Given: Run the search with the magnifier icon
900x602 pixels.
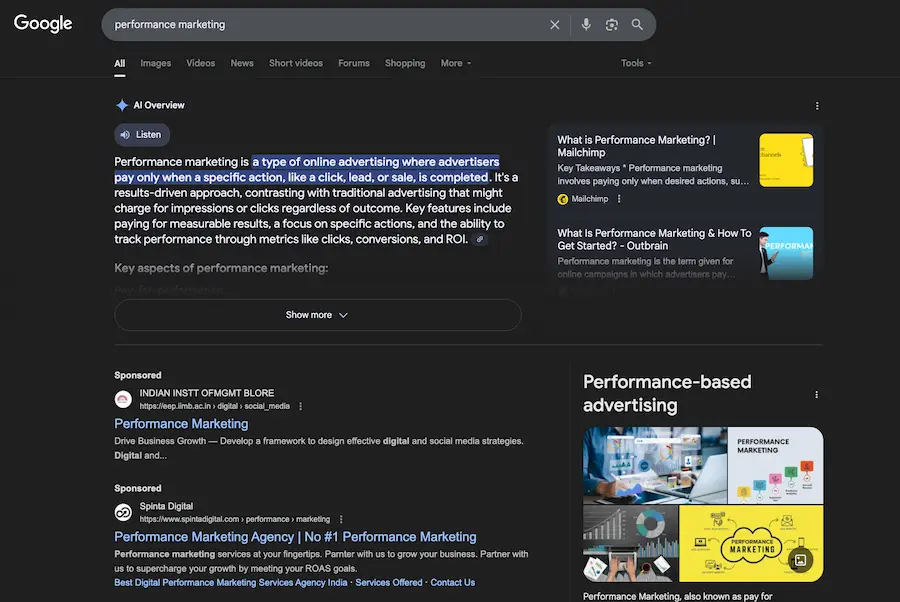Looking at the screenshot, I should click(x=637, y=25).
